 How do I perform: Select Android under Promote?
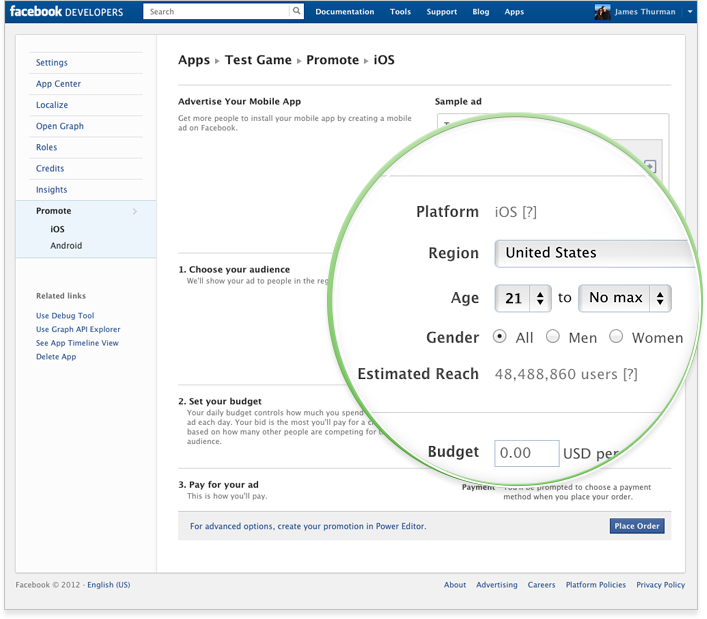coord(66,246)
